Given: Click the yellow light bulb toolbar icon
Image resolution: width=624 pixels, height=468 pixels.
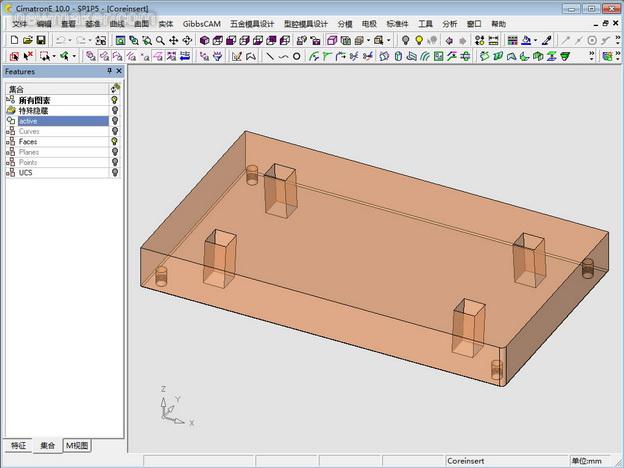Looking at the screenshot, I should click(419, 40).
